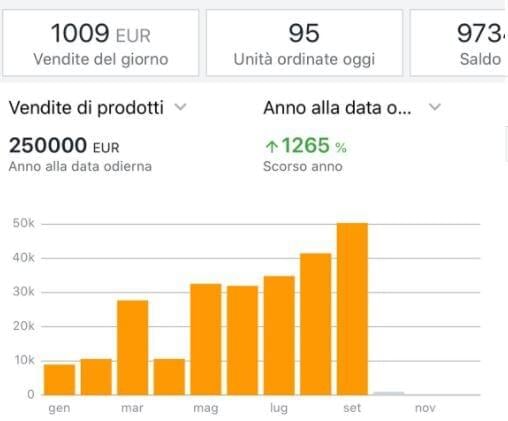508x421 pixels.
Task: Select the June sales bar
Action: 242,340
